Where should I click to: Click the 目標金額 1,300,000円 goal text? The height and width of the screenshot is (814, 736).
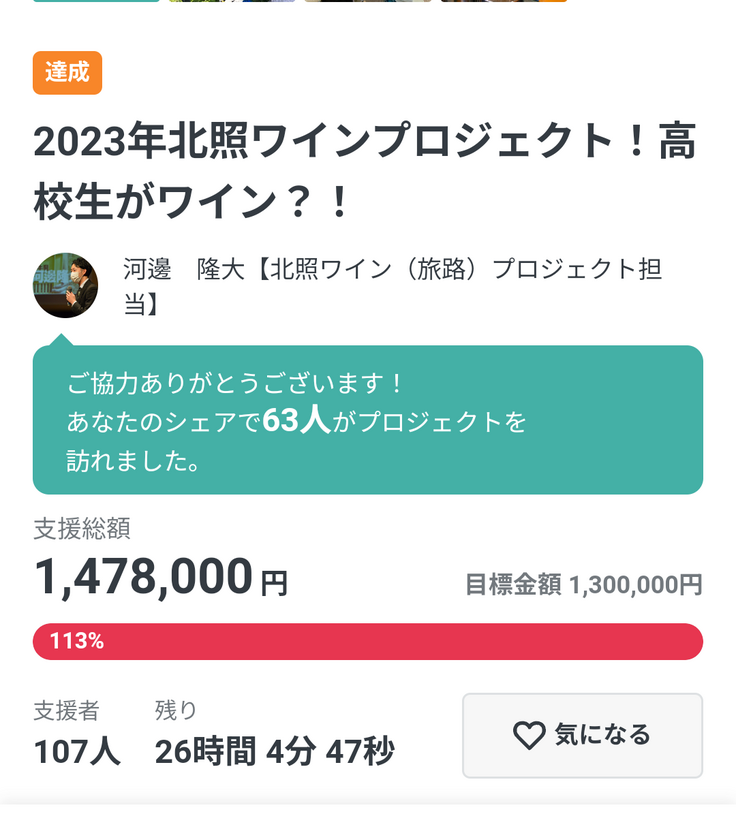[583, 585]
